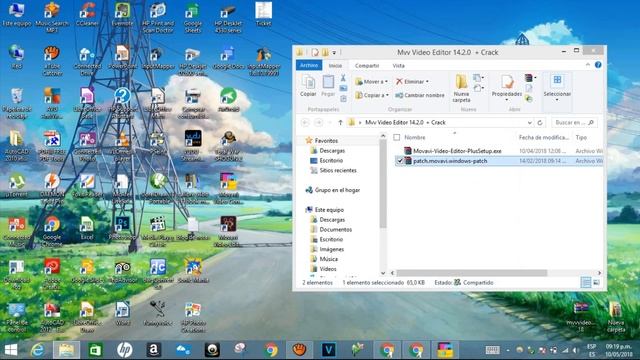Open Grupo en el hogar
The height and width of the screenshot is (360, 640).
click(337, 190)
